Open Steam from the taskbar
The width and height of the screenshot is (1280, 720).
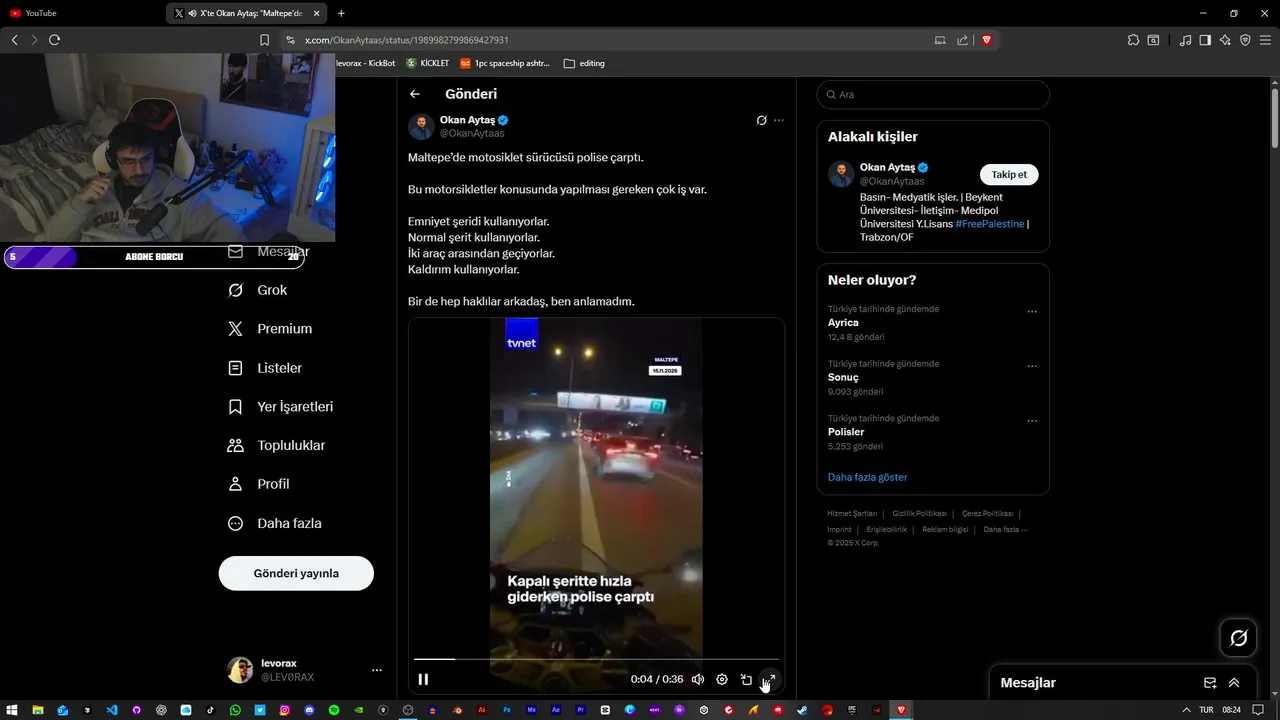(802, 710)
